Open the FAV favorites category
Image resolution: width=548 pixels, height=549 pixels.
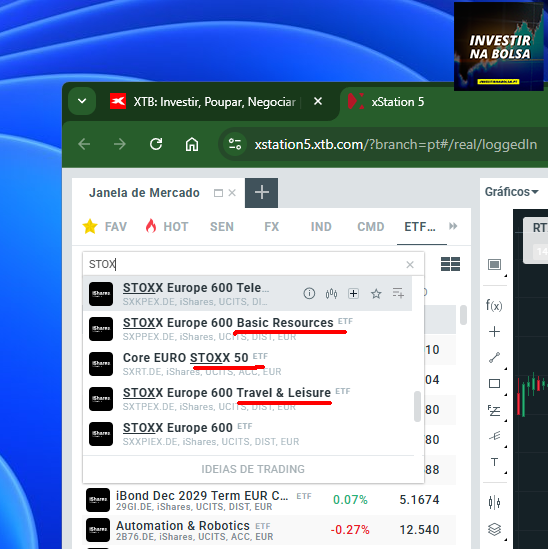(x=105, y=227)
